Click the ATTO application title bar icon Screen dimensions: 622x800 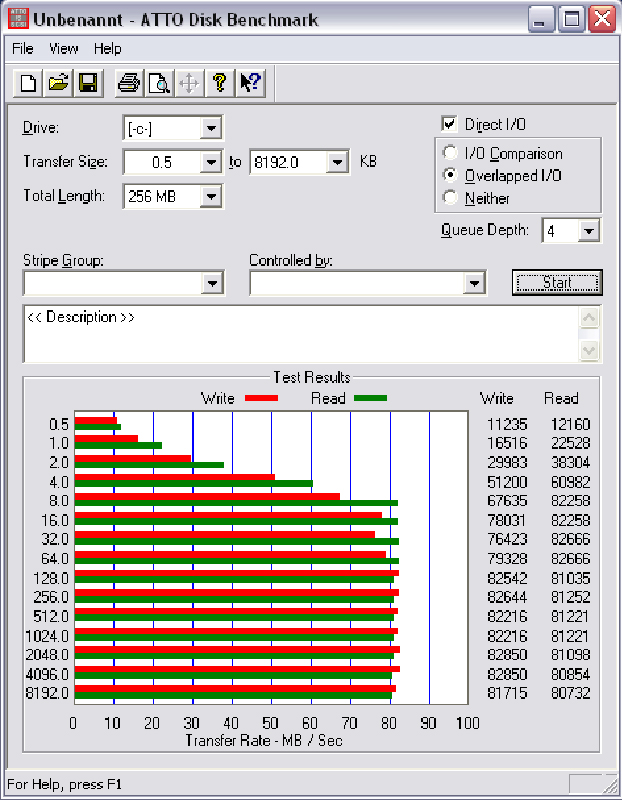(x=18, y=19)
